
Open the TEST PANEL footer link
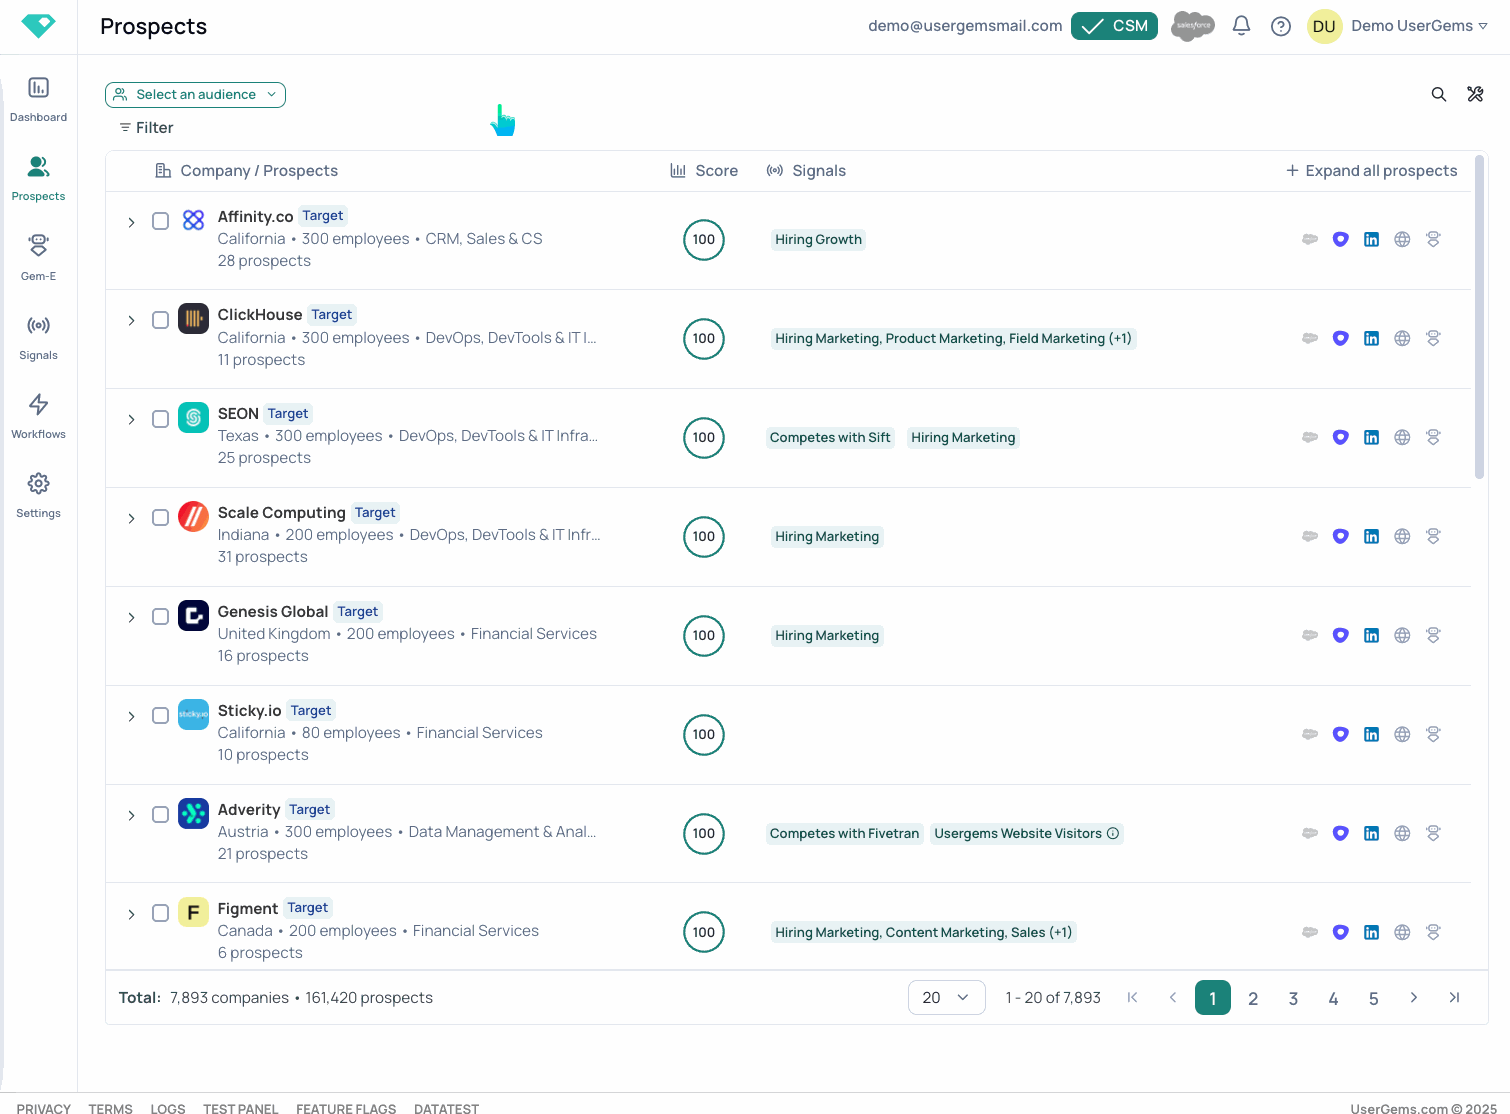tap(241, 1109)
